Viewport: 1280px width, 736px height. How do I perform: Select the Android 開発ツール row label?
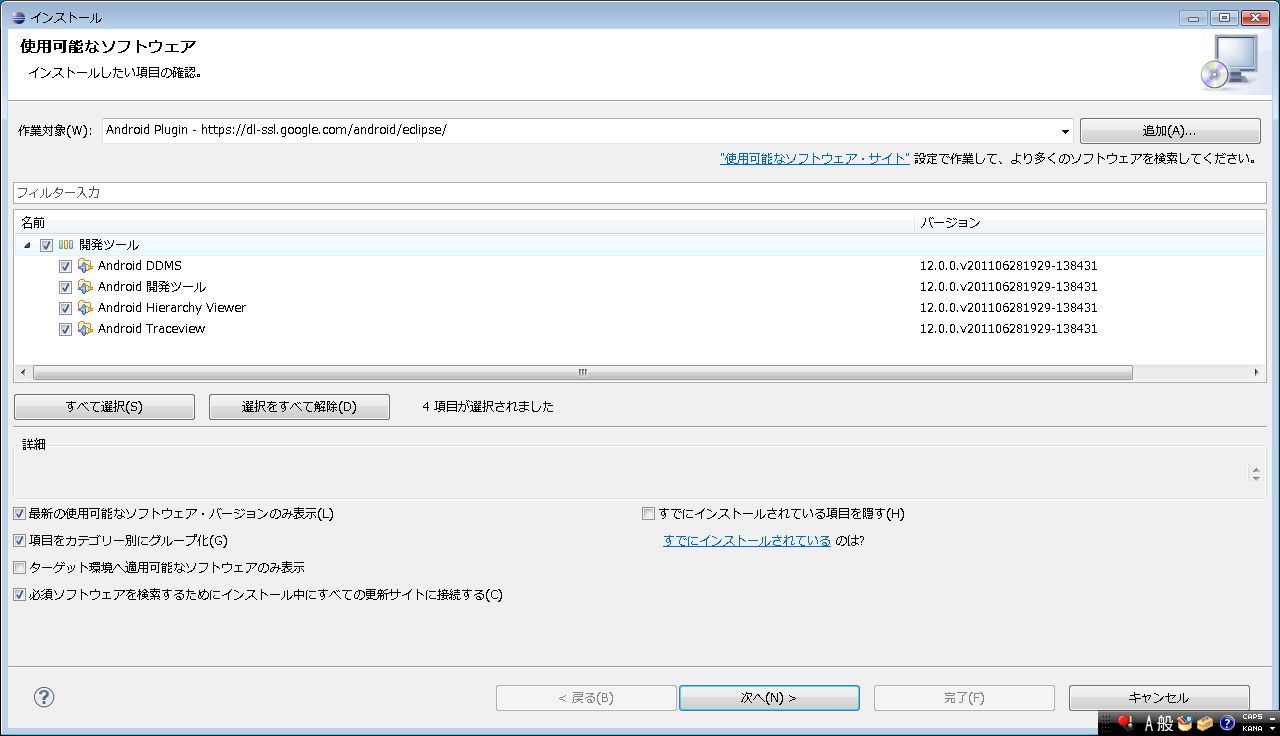click(x=152, y=287)
